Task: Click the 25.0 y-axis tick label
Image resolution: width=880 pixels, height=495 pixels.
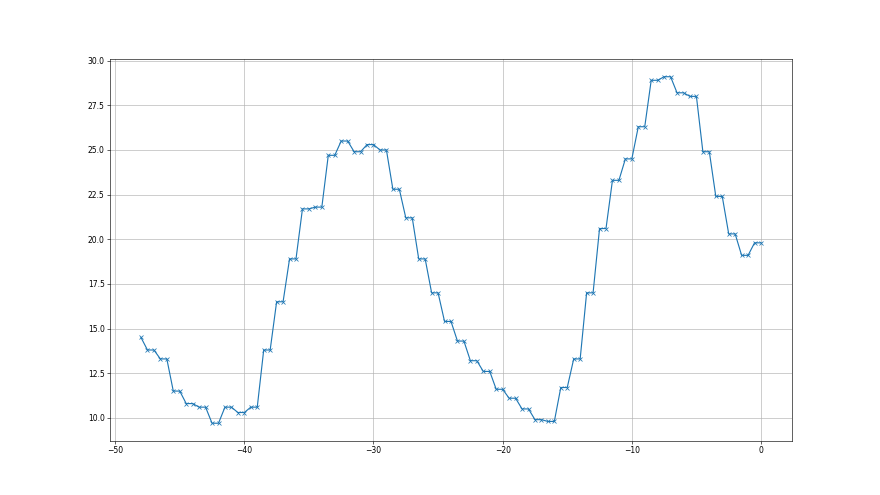Action: tap(95, 150)
